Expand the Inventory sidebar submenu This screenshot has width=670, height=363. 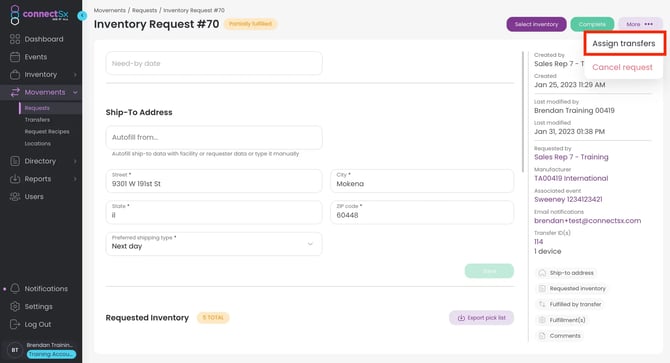[75, 75]
